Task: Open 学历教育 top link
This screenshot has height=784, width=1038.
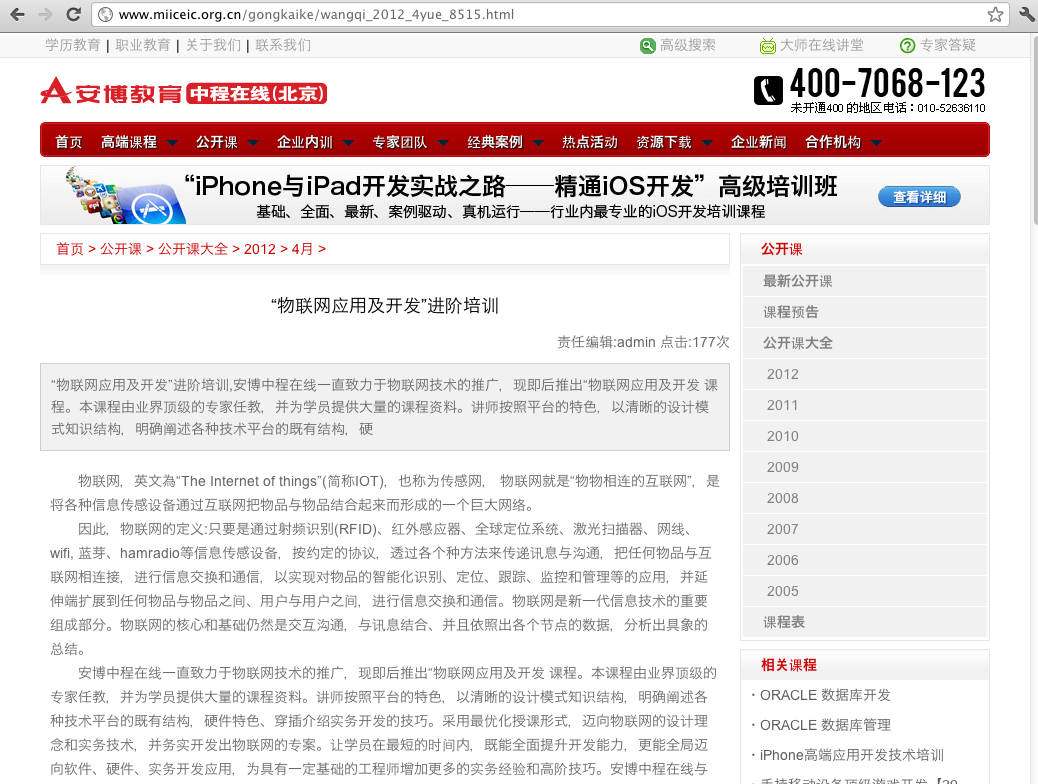Action: [73, 45]
